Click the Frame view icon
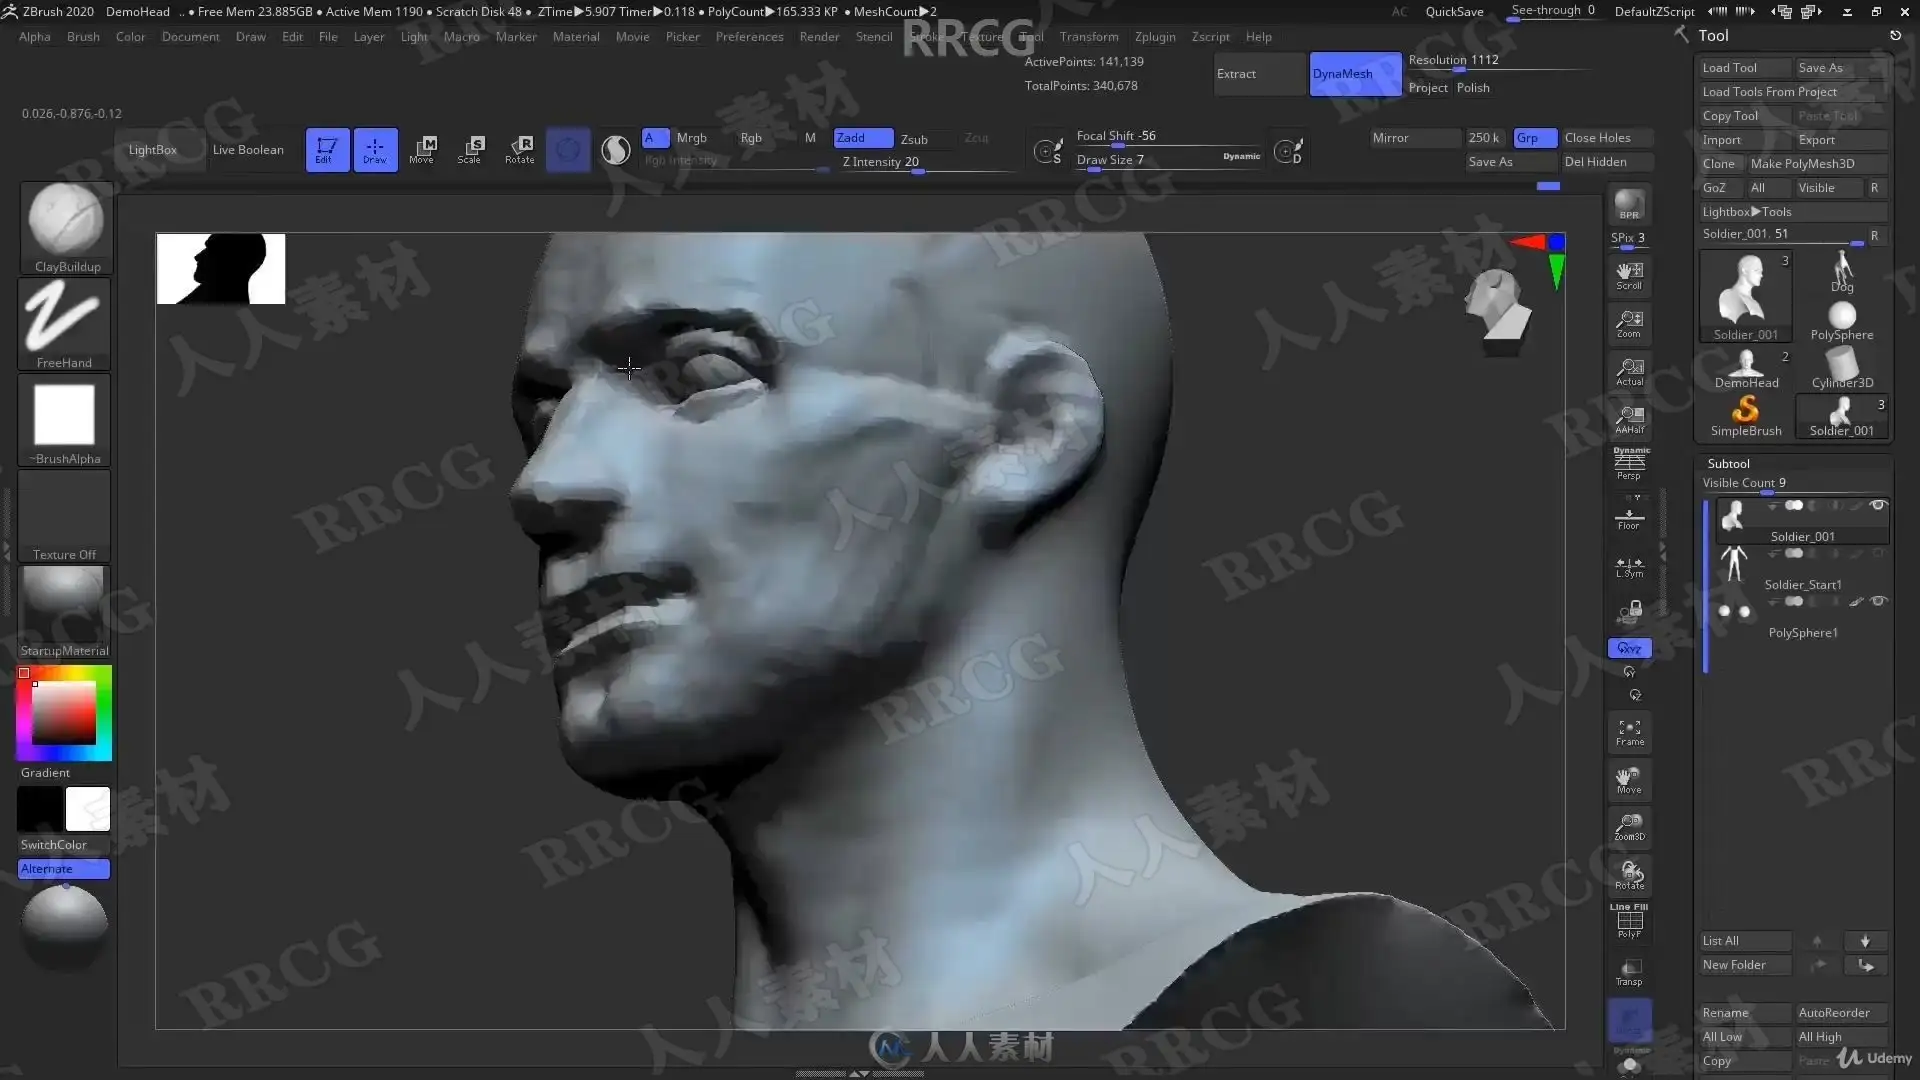The height and width of the screenshot is (1080, 1920). (x=1629, y=732)
